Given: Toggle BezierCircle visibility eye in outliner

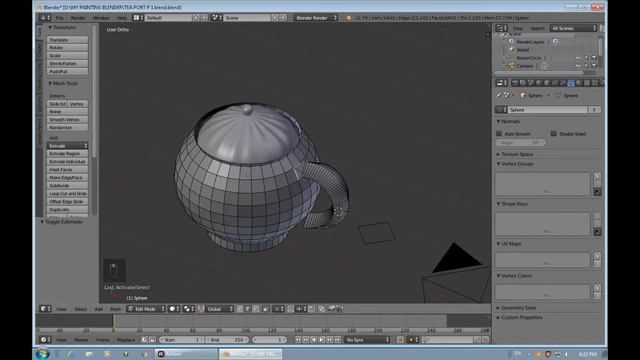Looking at the screenshot, I should pos(578,58).
